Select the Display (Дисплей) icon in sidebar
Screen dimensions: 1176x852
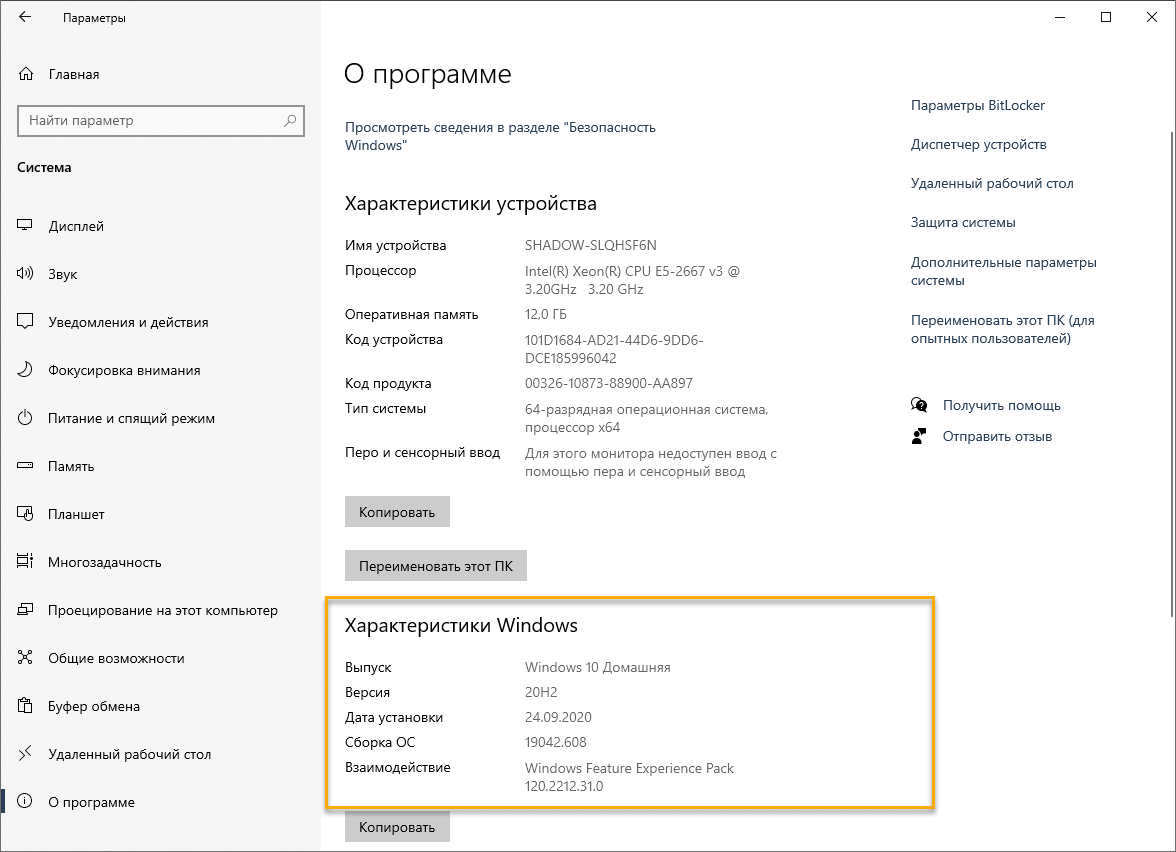click(24, 226)
